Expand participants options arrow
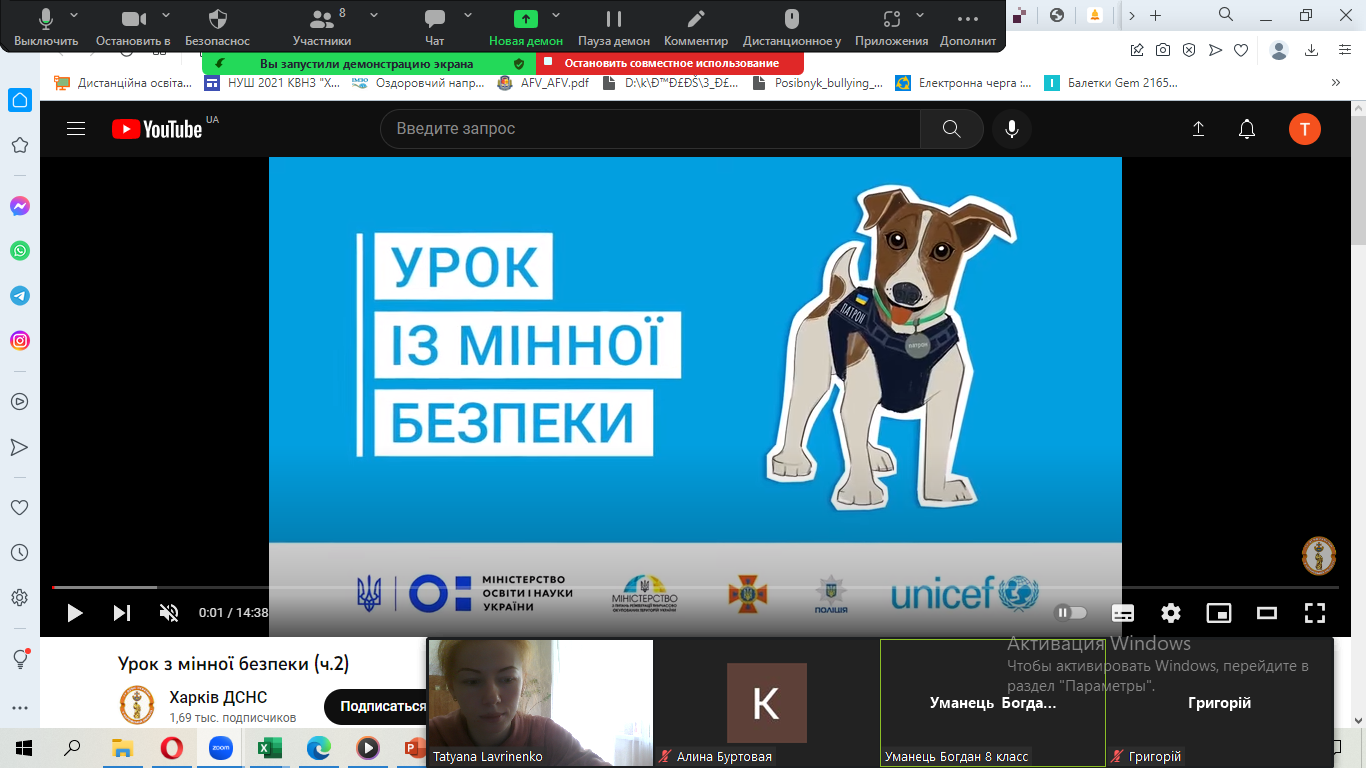 tap(374, 15)
